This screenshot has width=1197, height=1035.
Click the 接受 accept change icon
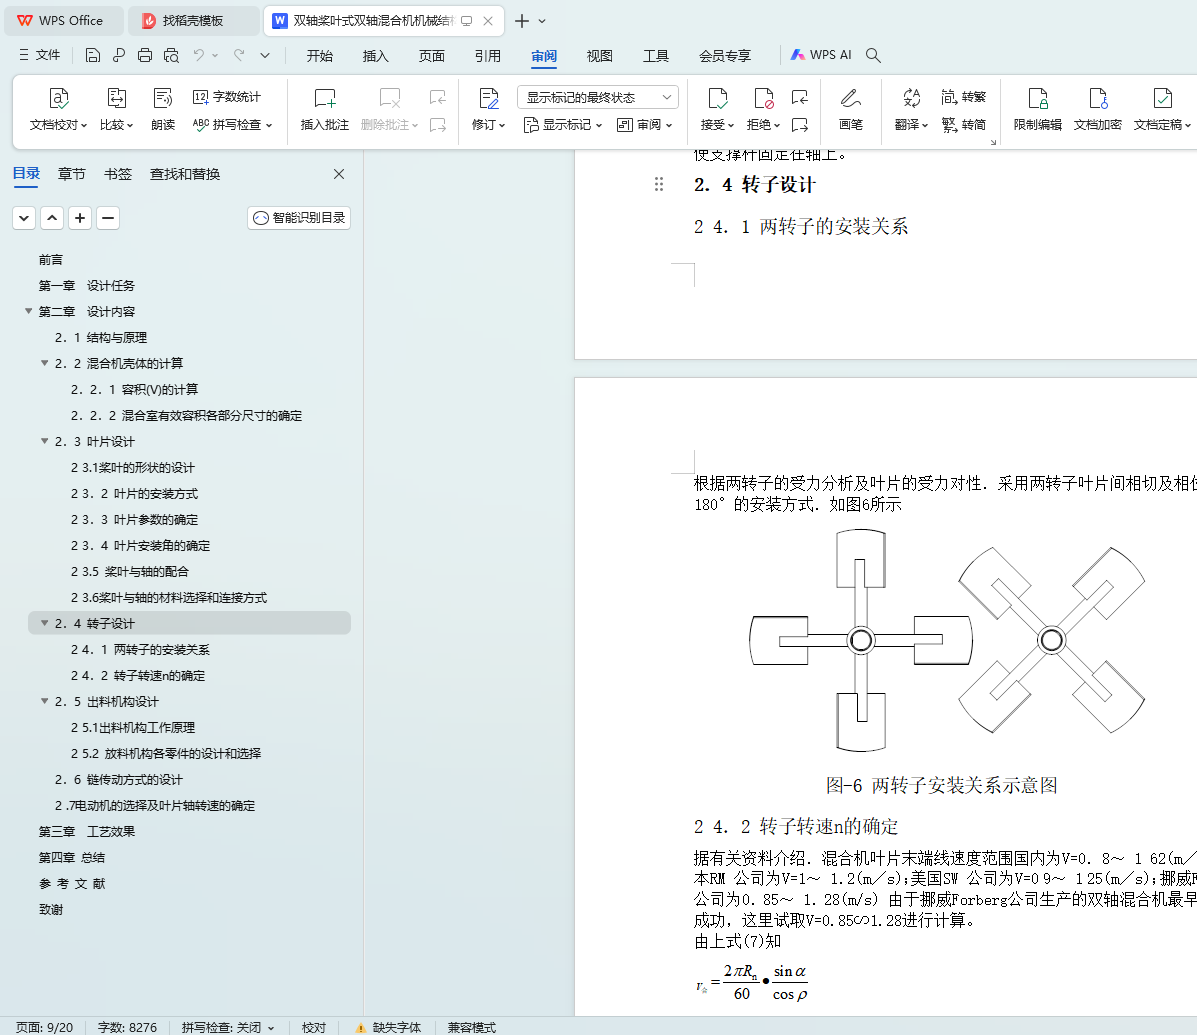coord(718,98)
